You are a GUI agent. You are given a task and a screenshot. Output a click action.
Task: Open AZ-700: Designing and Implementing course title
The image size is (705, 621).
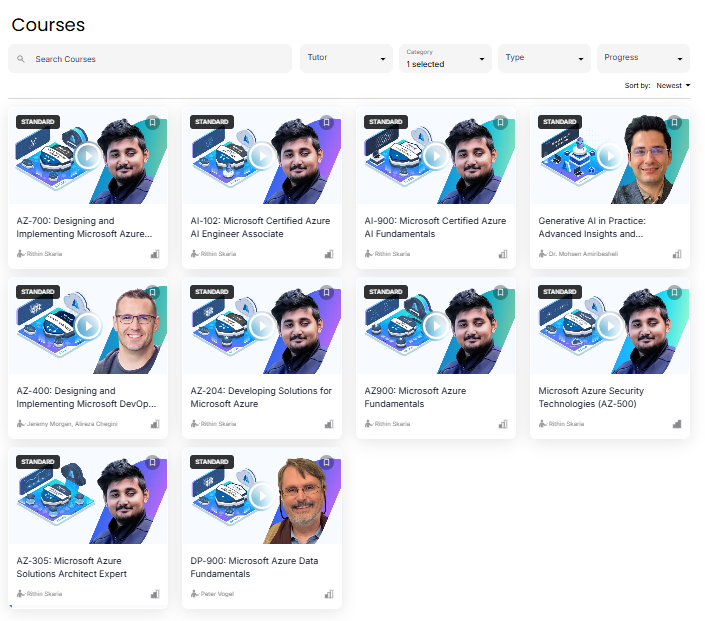pyautogui.click(x=84, y=228)
